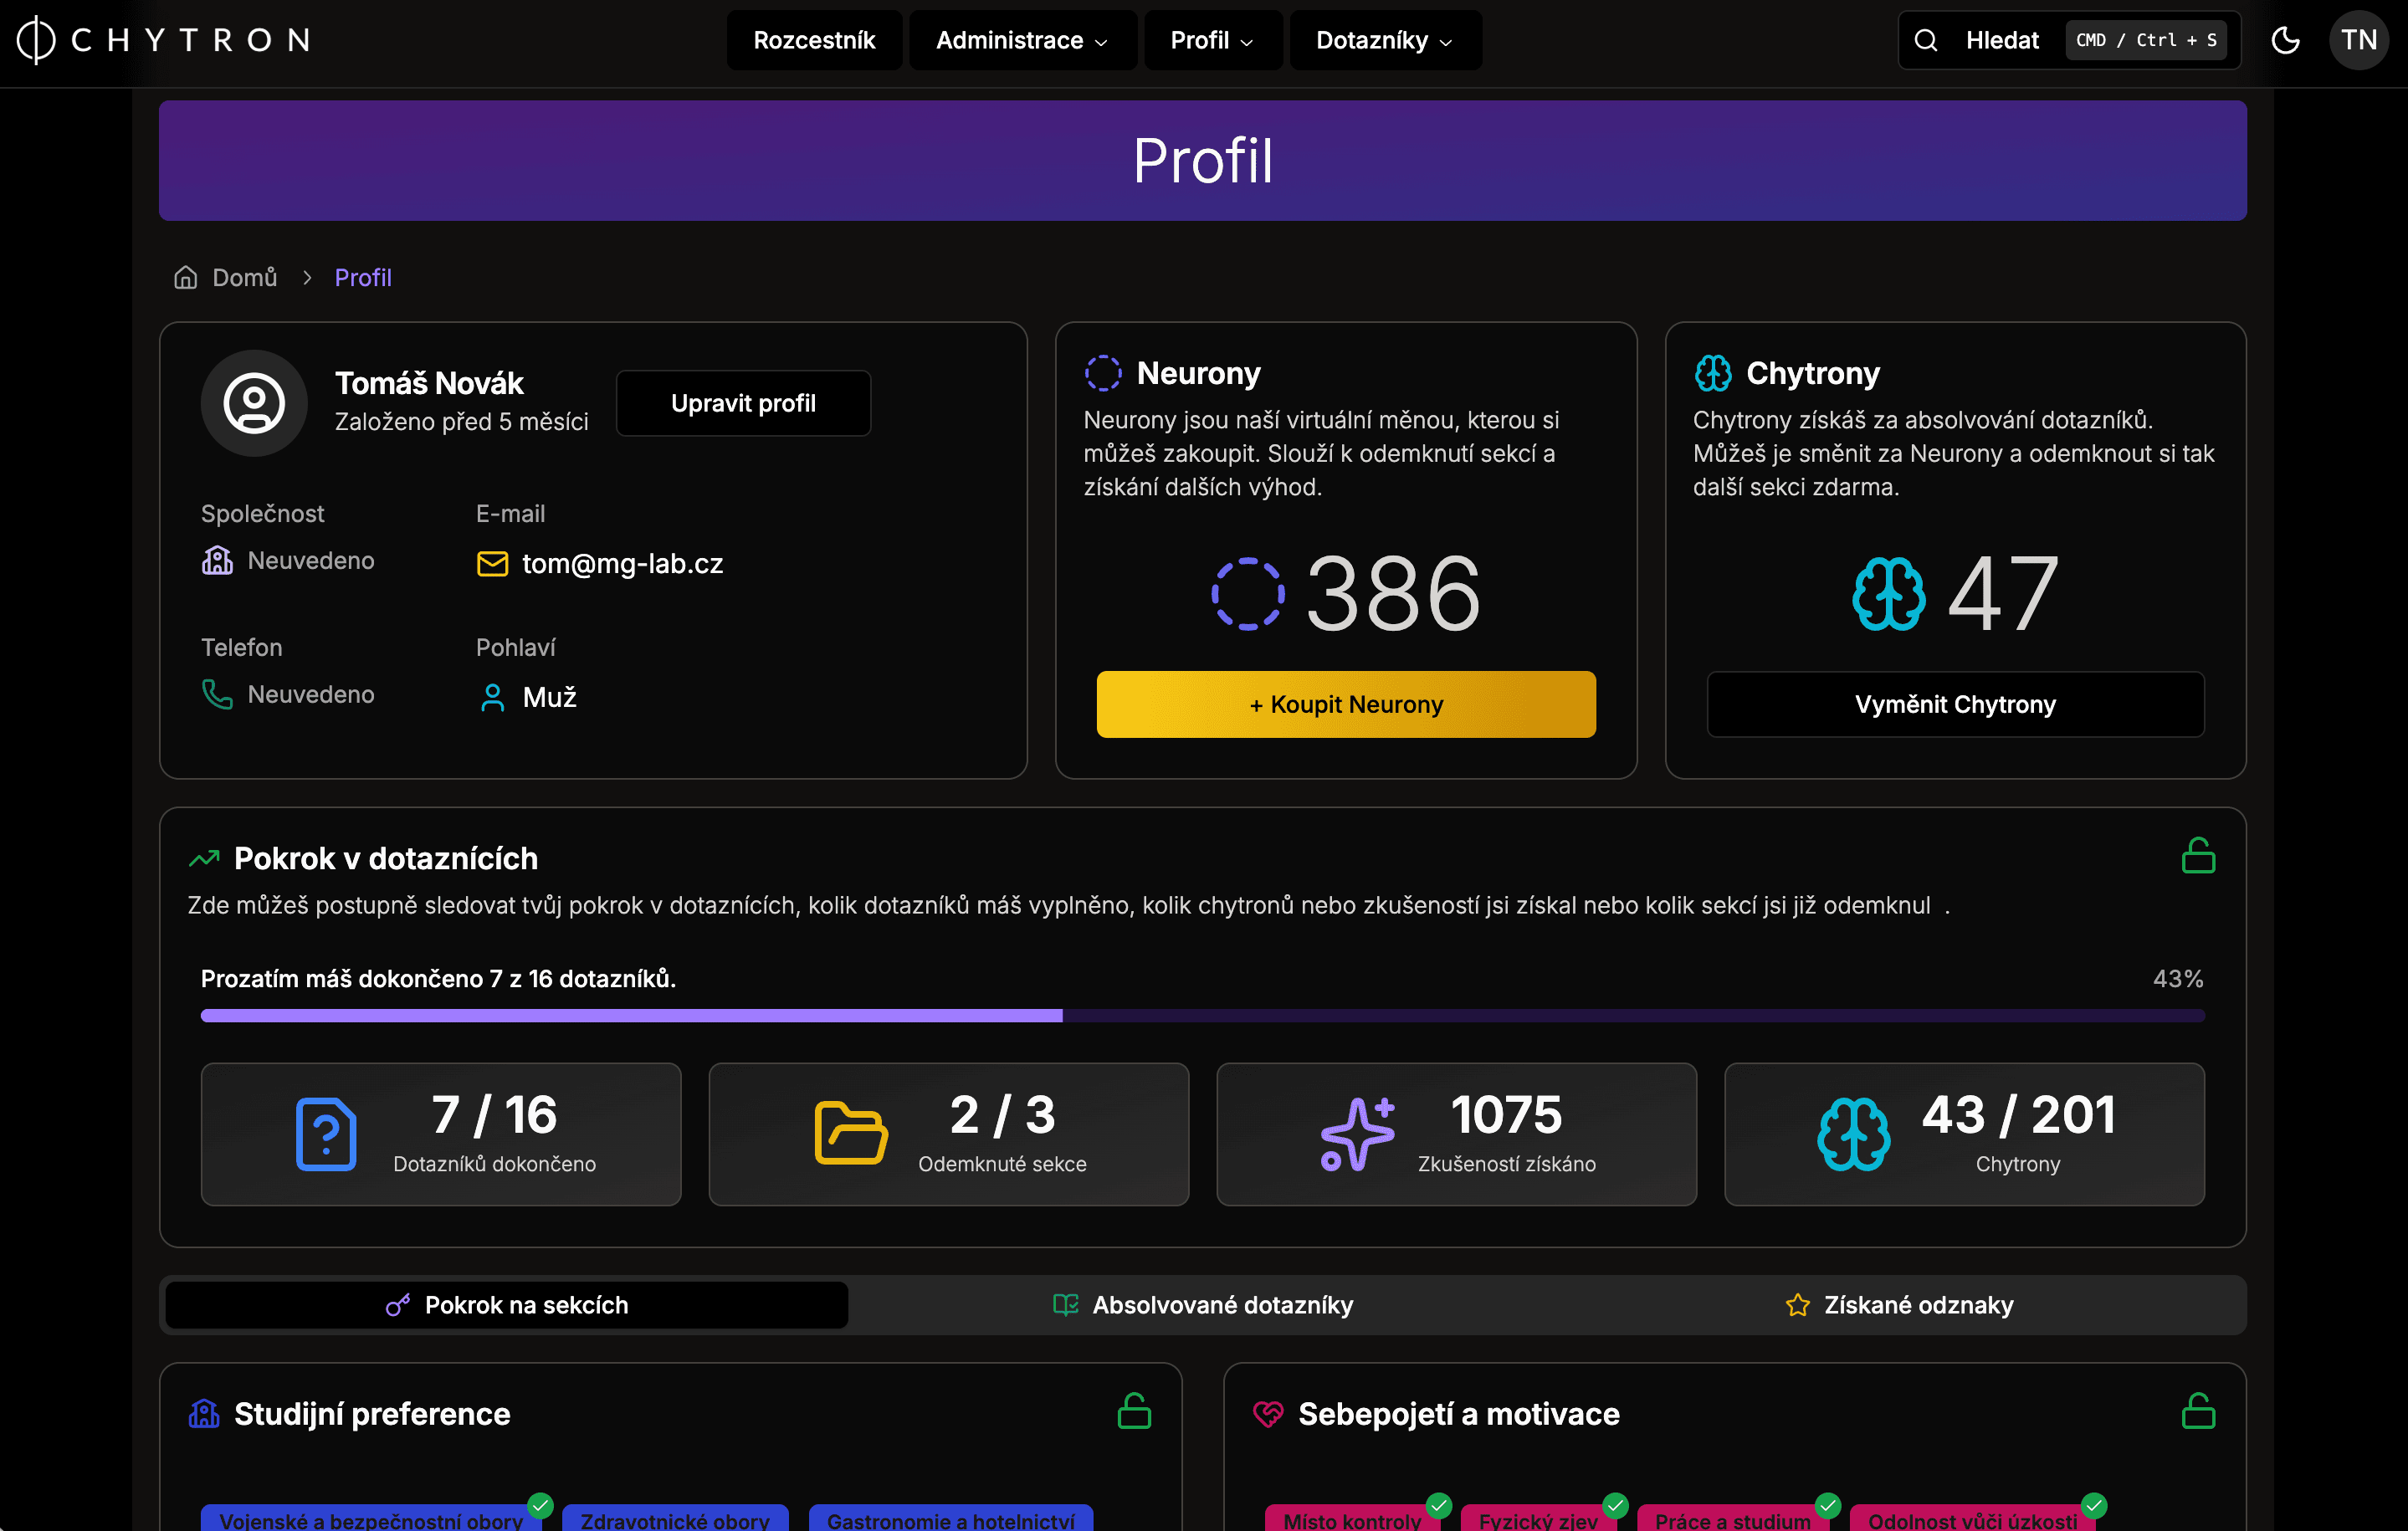Expand the Administrace dropdown menu
The image size is (2408, 1531).
1022,40
